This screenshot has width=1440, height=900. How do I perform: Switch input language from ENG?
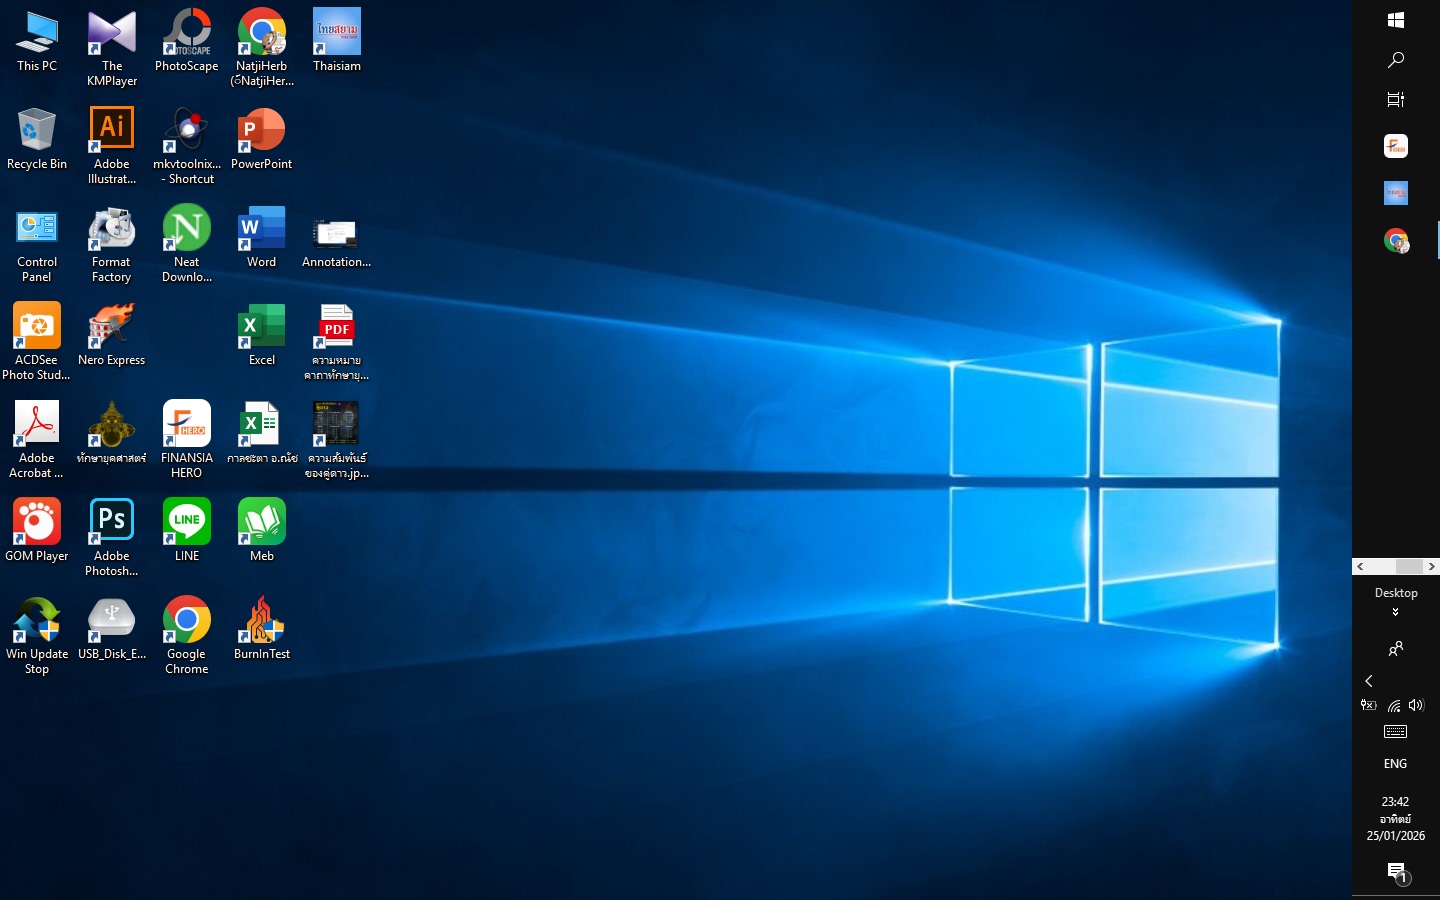[x=1396, y=764]
